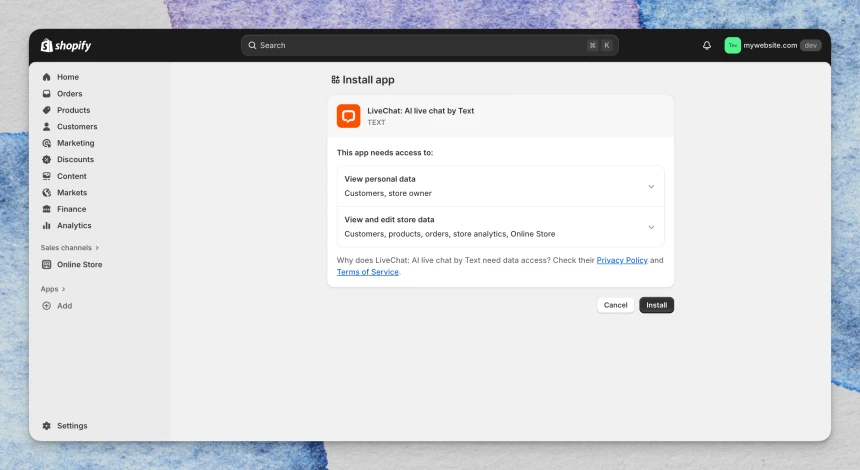Click the Finance bank icon
The height and width of the screenshot is (470, 860).
47,209
